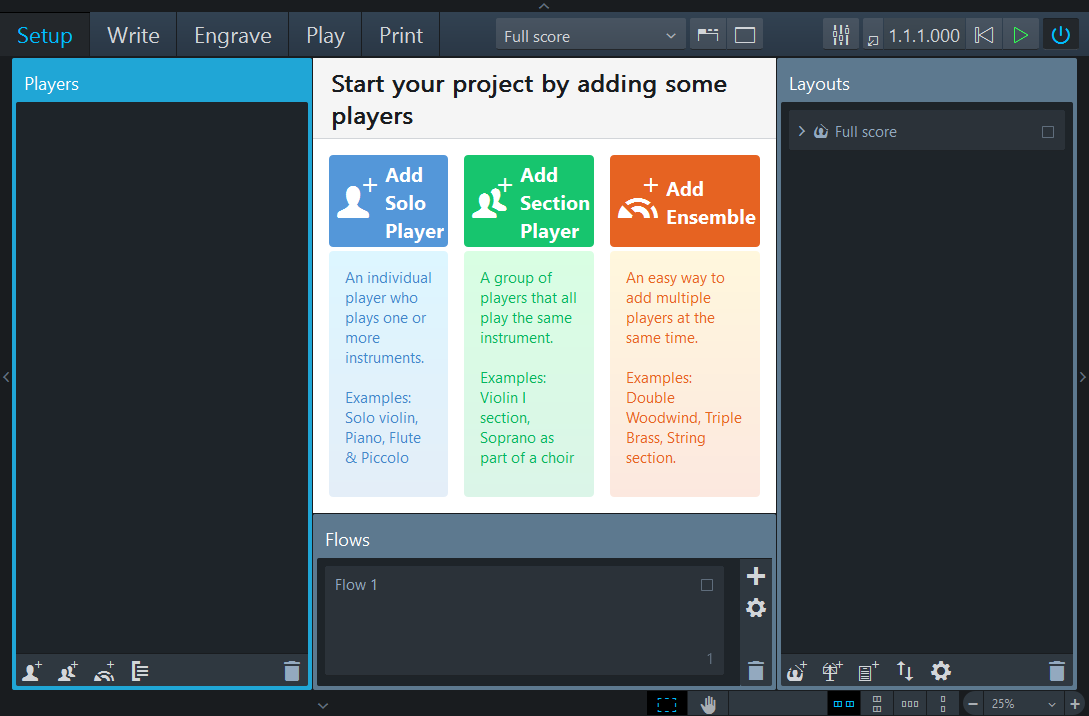The width and height of the screenshot is (1089, 716).
Task: Add a new flow with the plus icon
Action: [756, 576]
